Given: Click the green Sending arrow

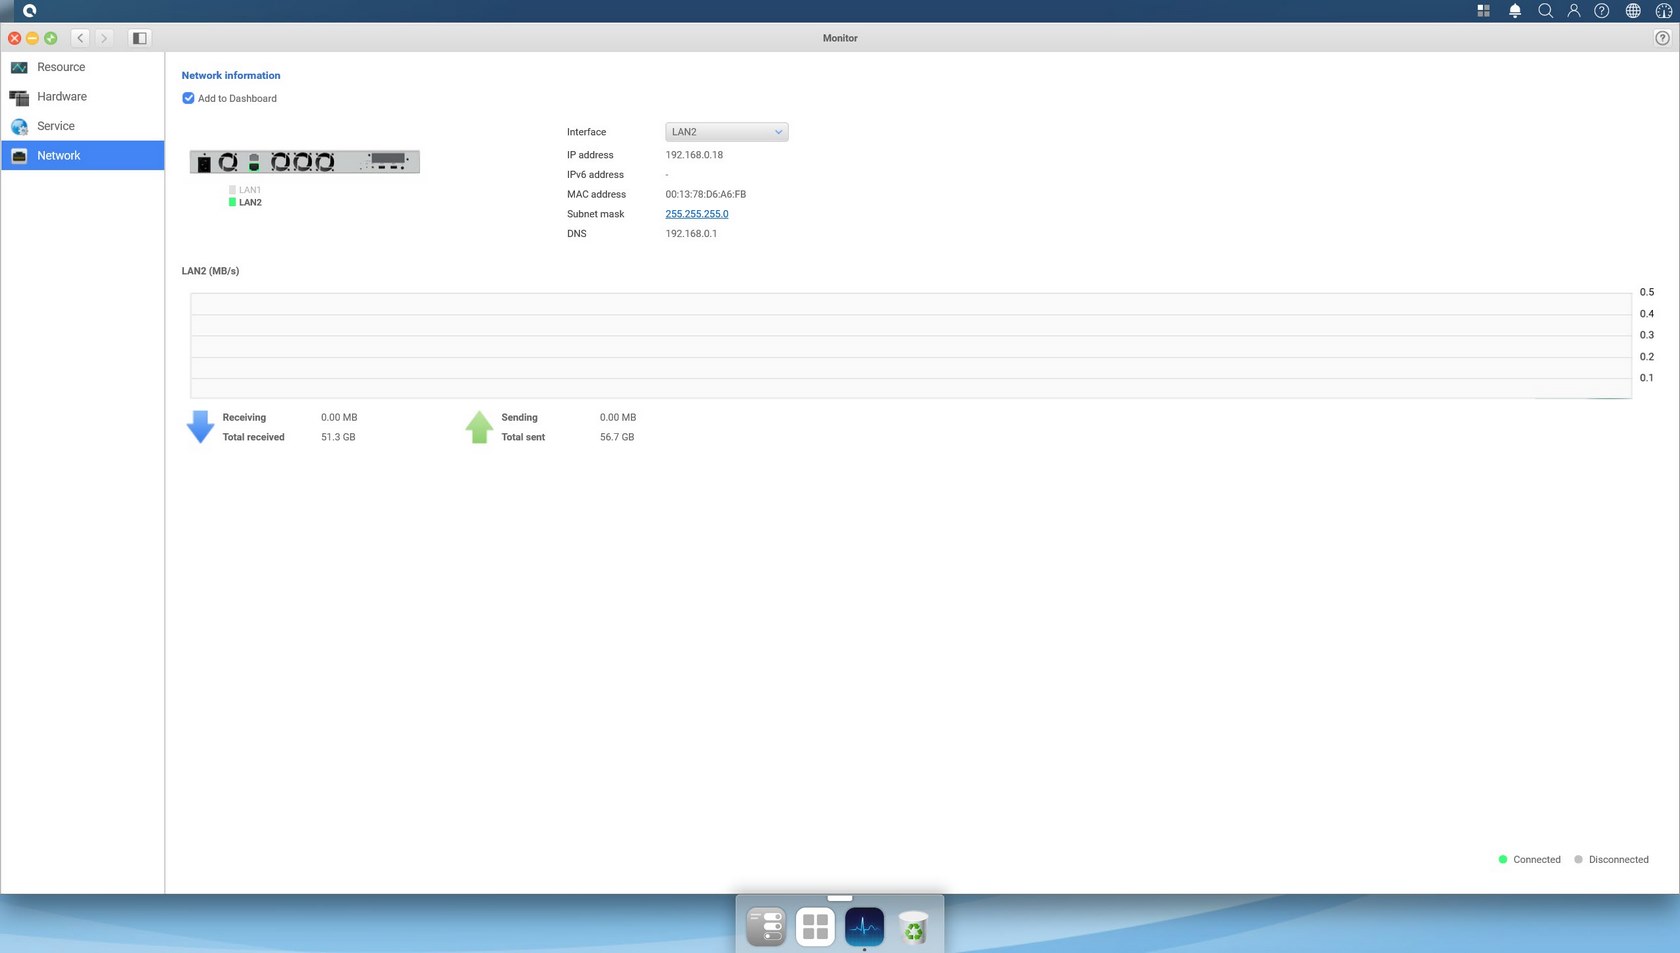Looking at the screenshot, I should point(479,427).
